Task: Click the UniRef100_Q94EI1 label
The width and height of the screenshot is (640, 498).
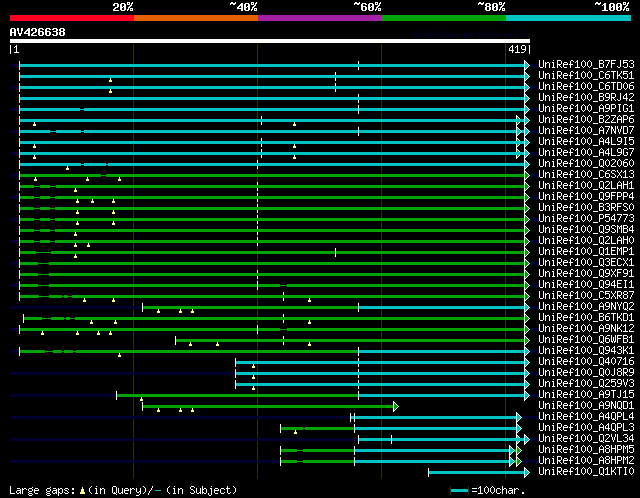Action: [x=586, y=285]
